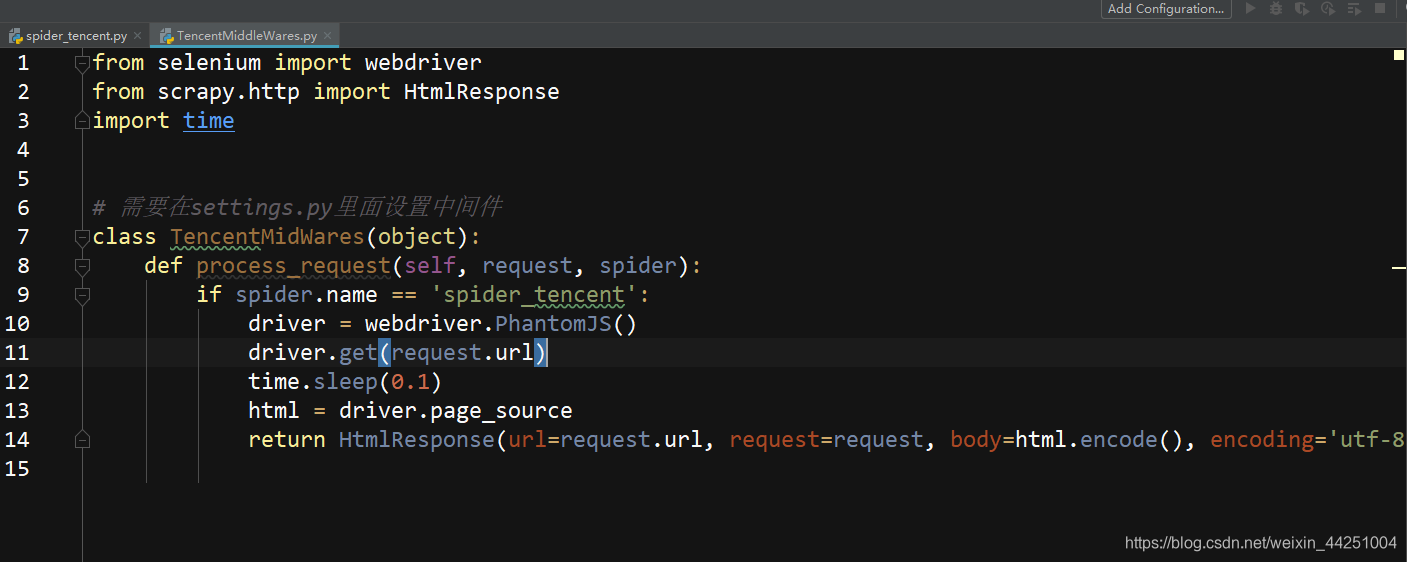Click the Stop square icon

pyautogui.click(x=1380, y=8)
